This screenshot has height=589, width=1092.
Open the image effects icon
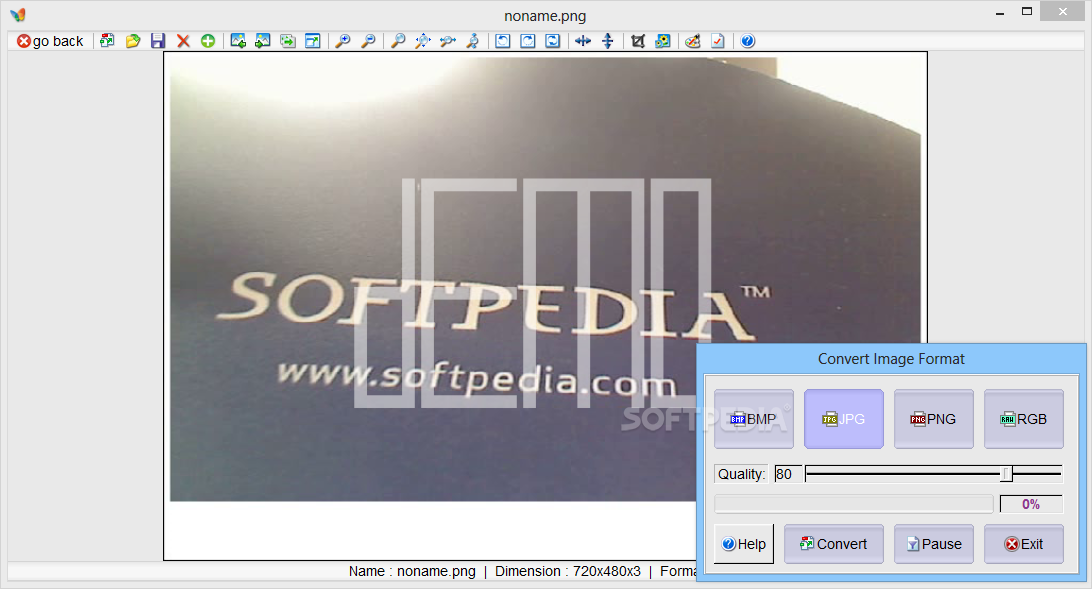click(663, 41)
